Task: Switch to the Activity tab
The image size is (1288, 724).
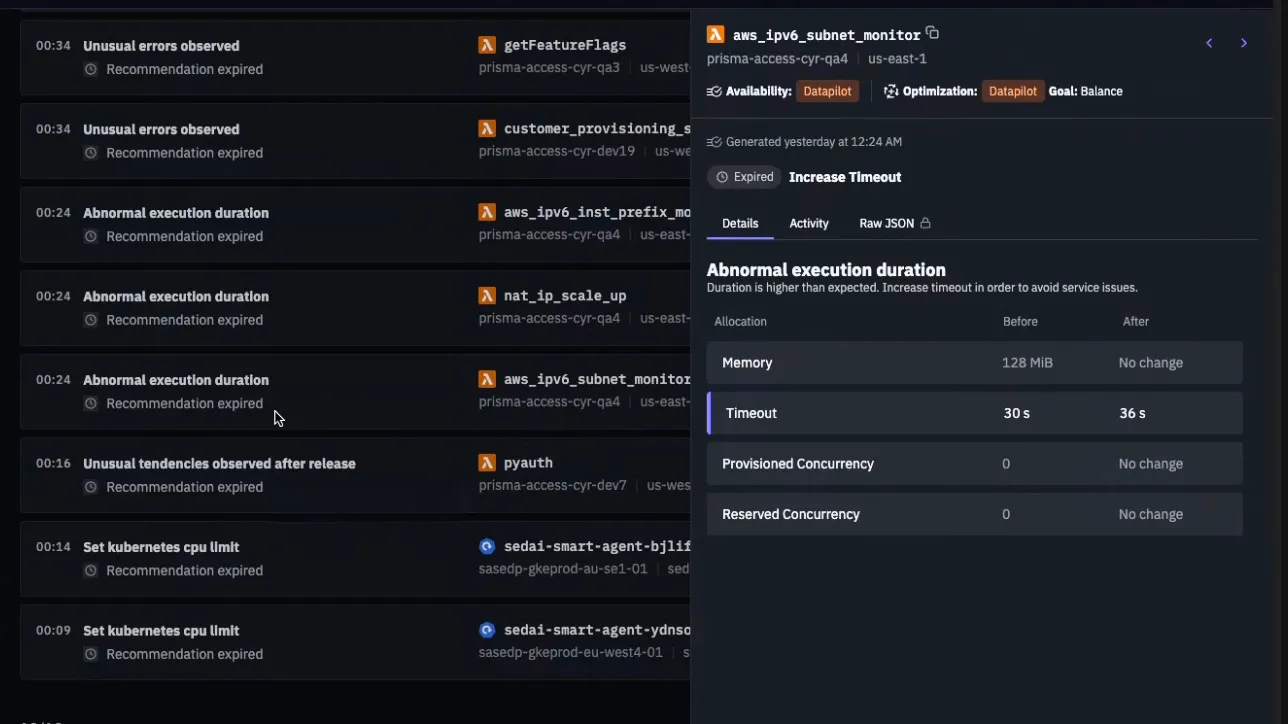Action: pos(809,223)
